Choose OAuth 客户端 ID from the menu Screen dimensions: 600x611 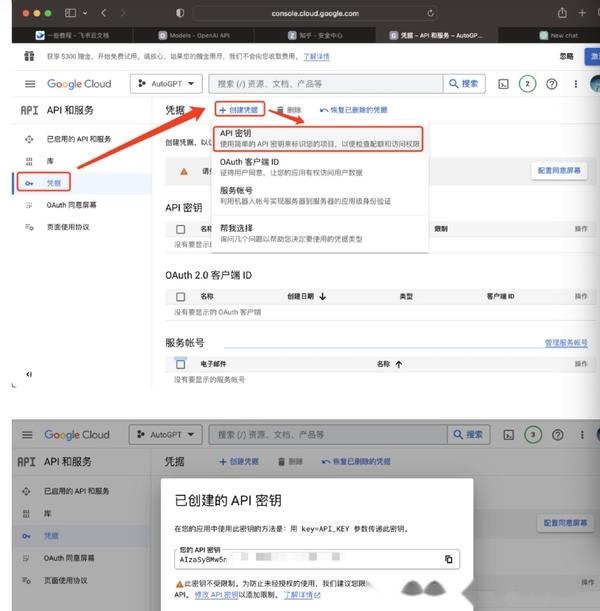319,167
